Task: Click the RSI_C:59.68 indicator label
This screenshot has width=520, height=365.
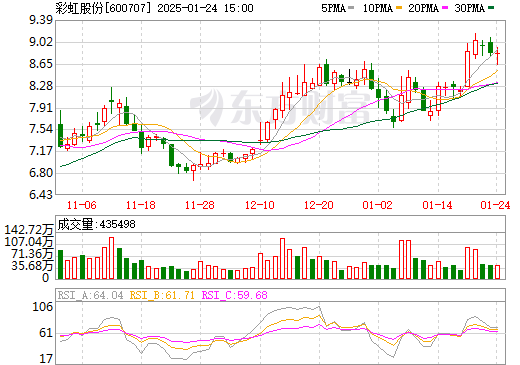Action: click(x=235, y=295)
